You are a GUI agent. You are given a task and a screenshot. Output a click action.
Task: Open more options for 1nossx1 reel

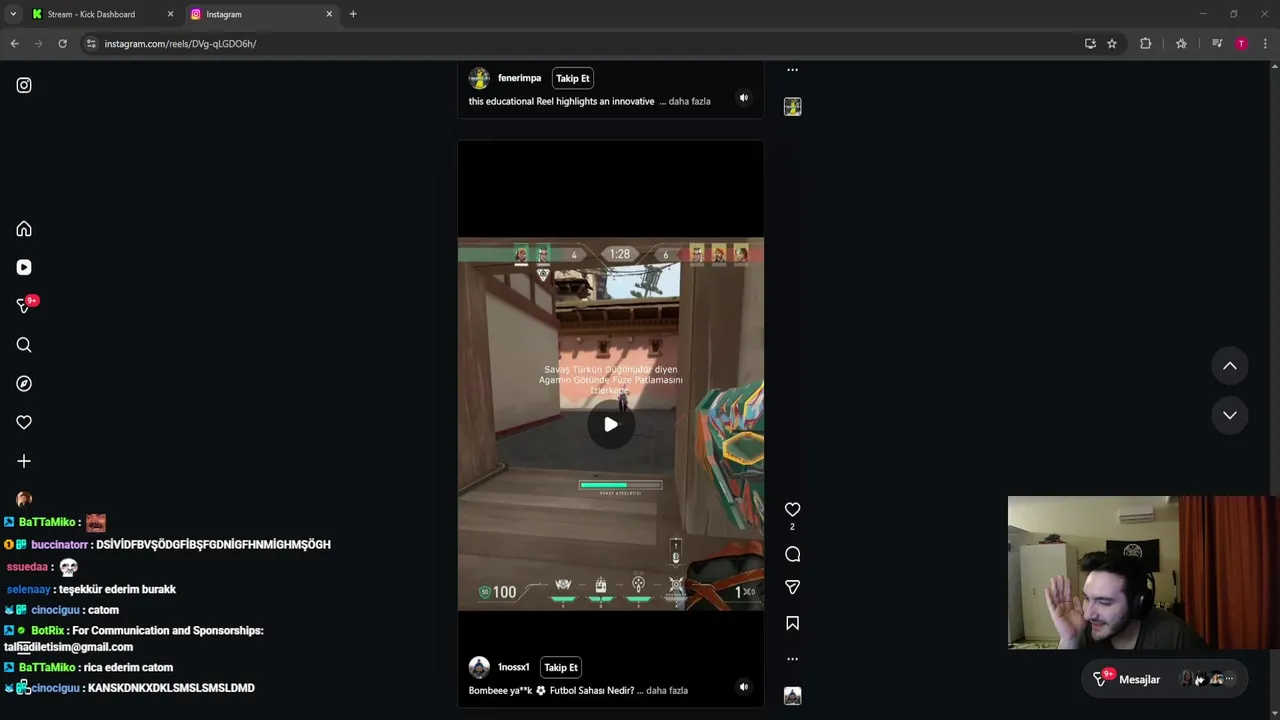[x=792, y=659]
